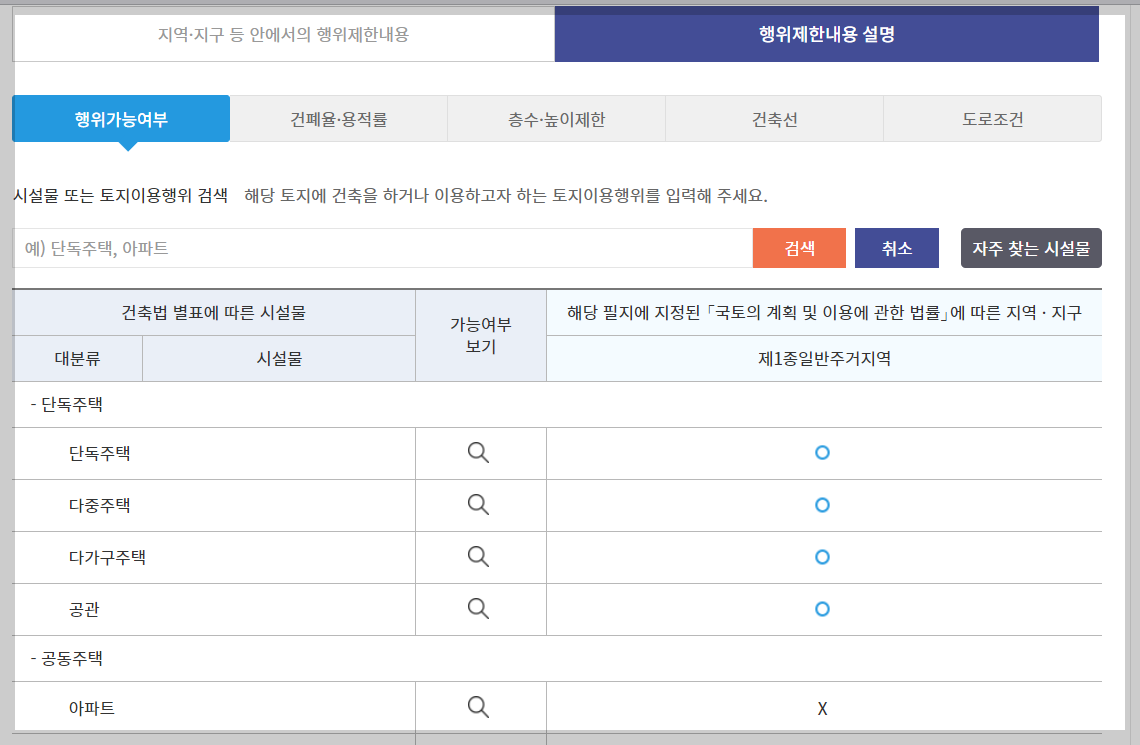Select the 다가구주택 facility label
The height and width of the screenshot is (745, 1140).
click(x=107, y=557)
